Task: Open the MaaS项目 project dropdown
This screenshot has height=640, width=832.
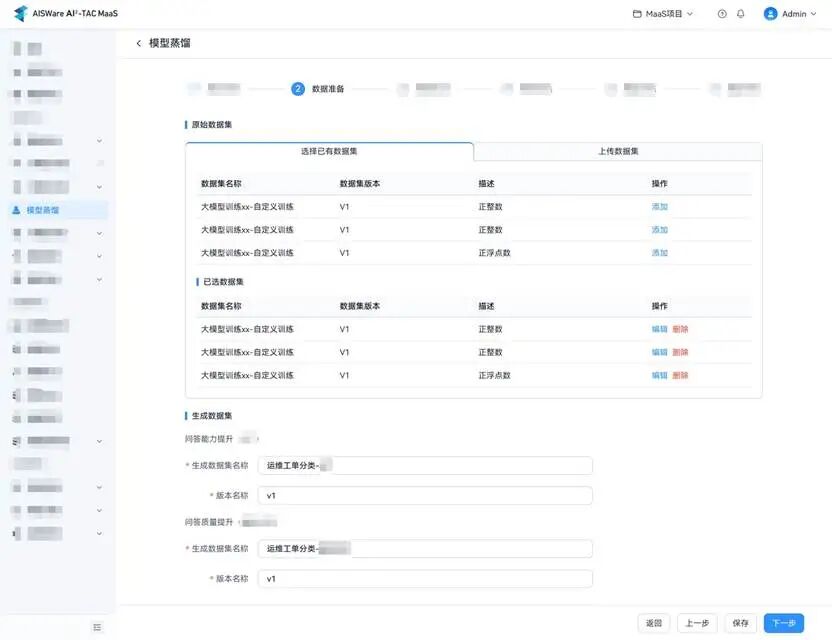Action: pyautogui.click(x=663, y=14)
